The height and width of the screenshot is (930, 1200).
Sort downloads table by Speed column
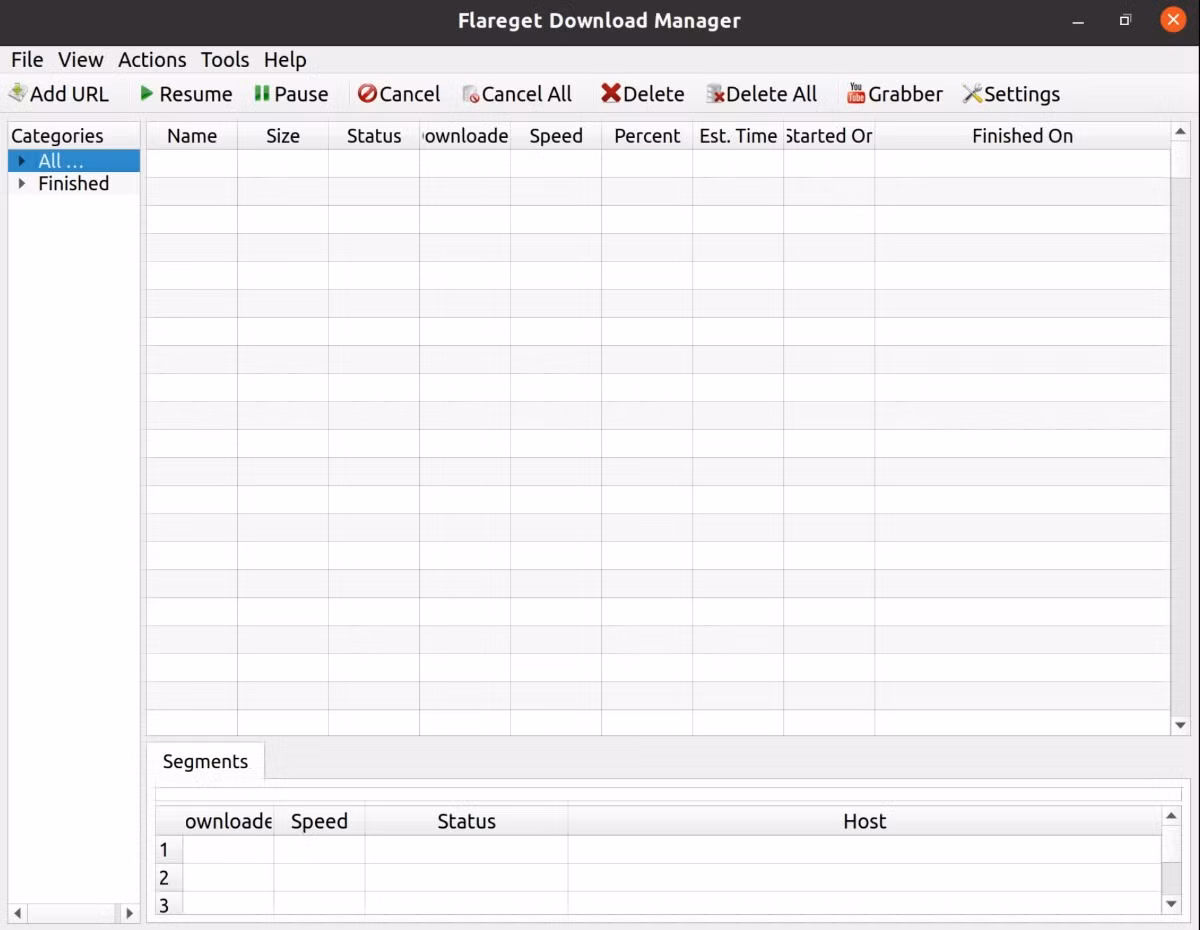point(556,136)
